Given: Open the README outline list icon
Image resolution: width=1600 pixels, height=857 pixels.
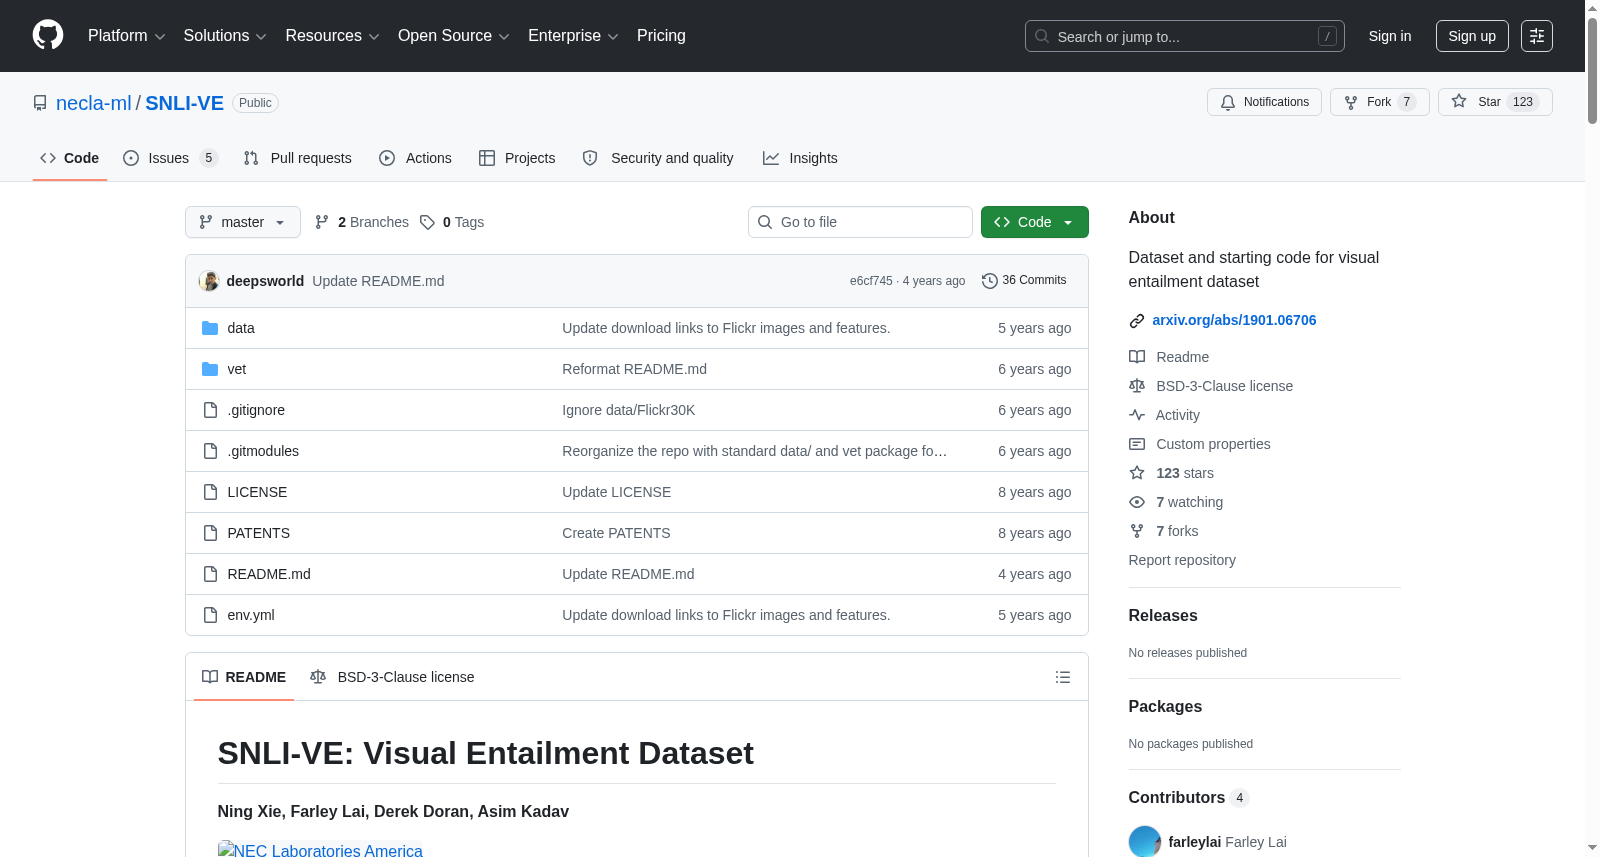Looking at the screenshot, I should point(1063,677).
